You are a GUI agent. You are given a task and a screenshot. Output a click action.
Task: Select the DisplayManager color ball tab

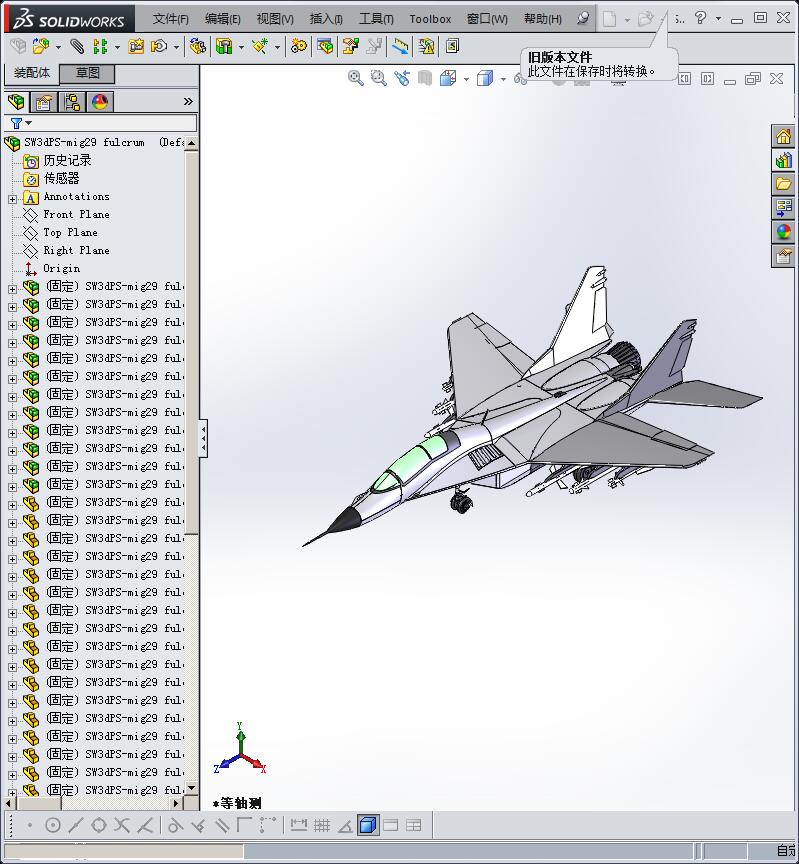pyautogui.click(x=100, y=102)
